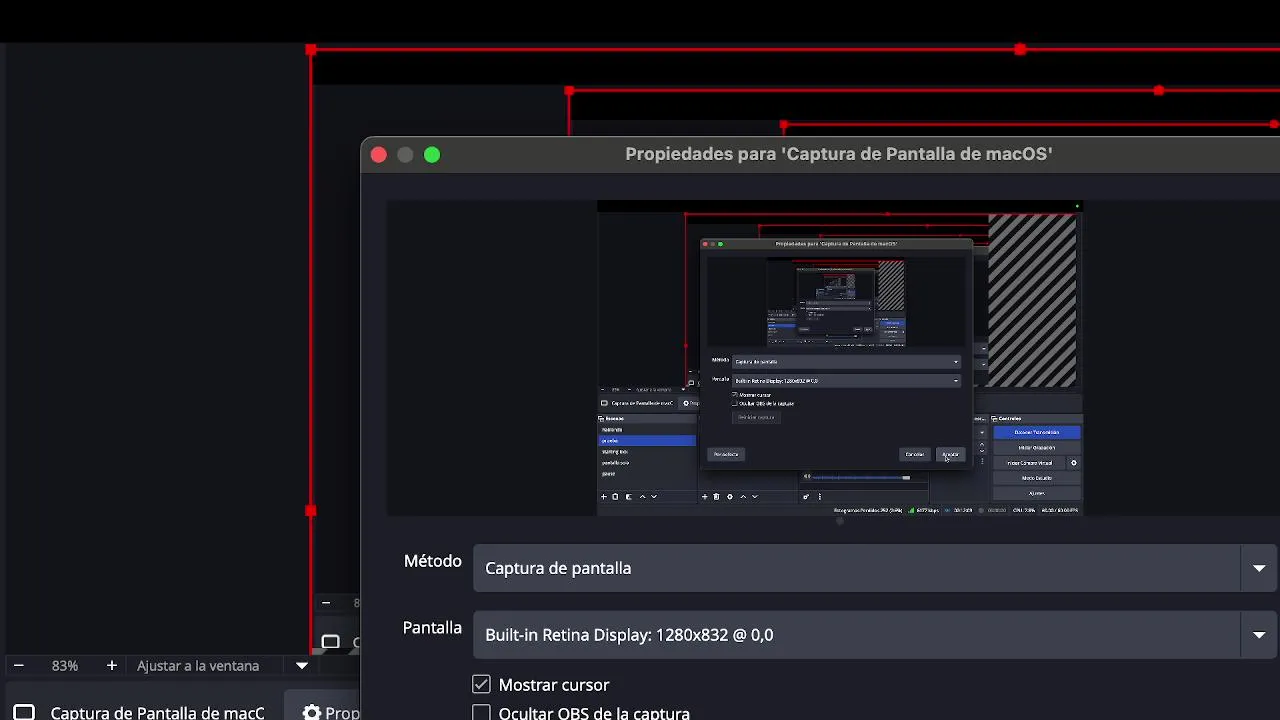Uncheck the 'Mostrar cursor' checkbox

481,685
